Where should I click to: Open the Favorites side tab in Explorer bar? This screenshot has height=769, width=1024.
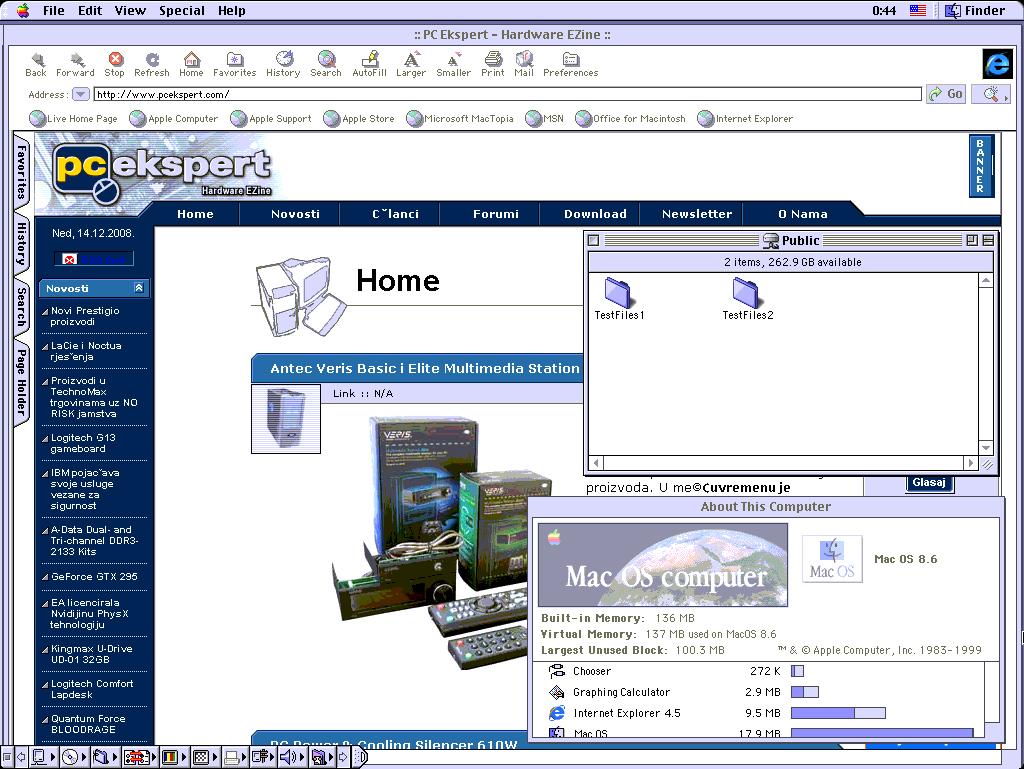22,172
